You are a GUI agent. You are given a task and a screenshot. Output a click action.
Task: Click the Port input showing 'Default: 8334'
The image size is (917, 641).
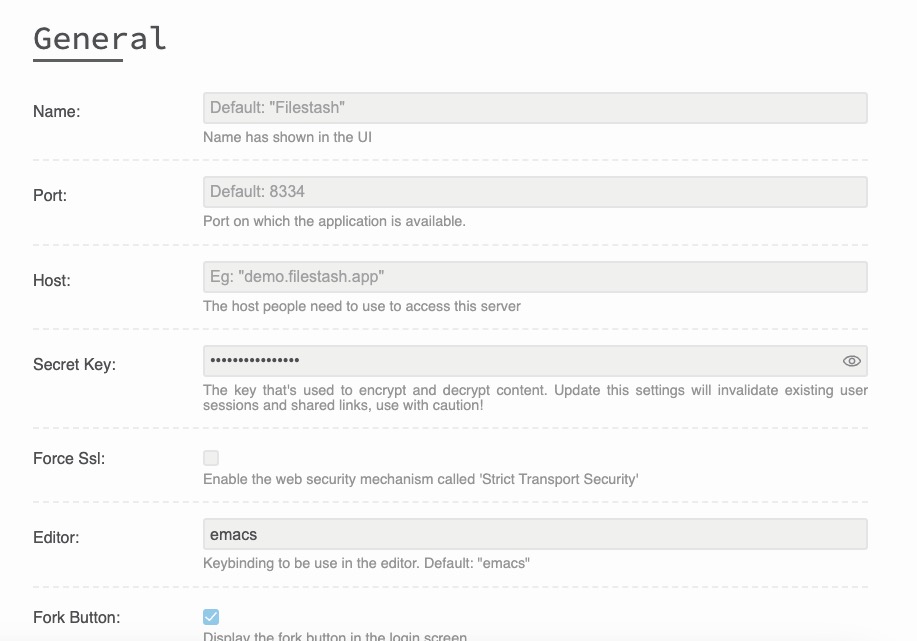[535, 191]
